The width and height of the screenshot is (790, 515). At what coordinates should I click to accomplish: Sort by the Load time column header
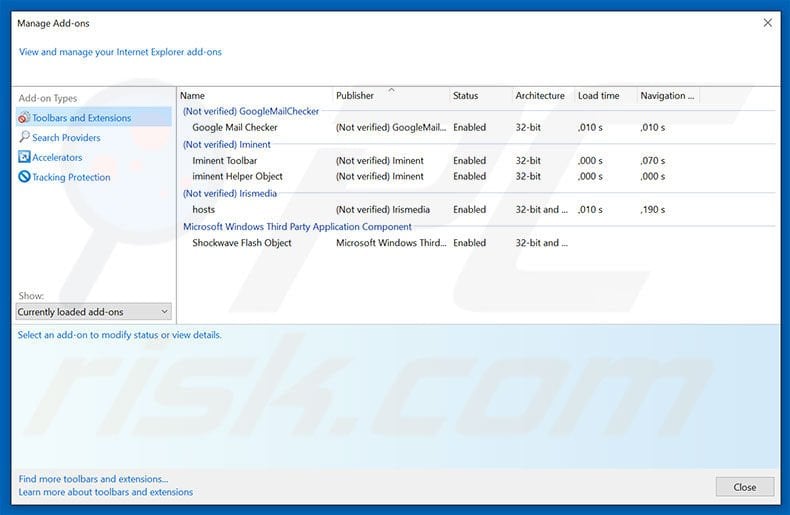(605, 95)
